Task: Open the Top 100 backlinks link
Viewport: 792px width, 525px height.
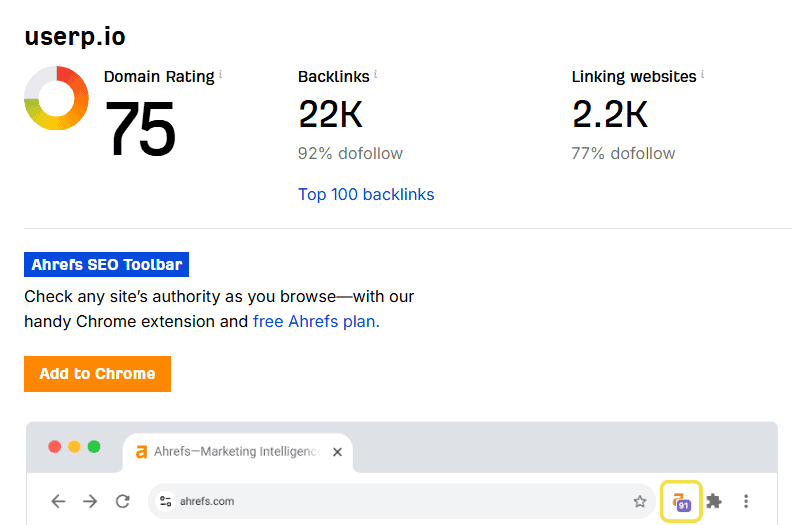Action: [x=366, y=194]
